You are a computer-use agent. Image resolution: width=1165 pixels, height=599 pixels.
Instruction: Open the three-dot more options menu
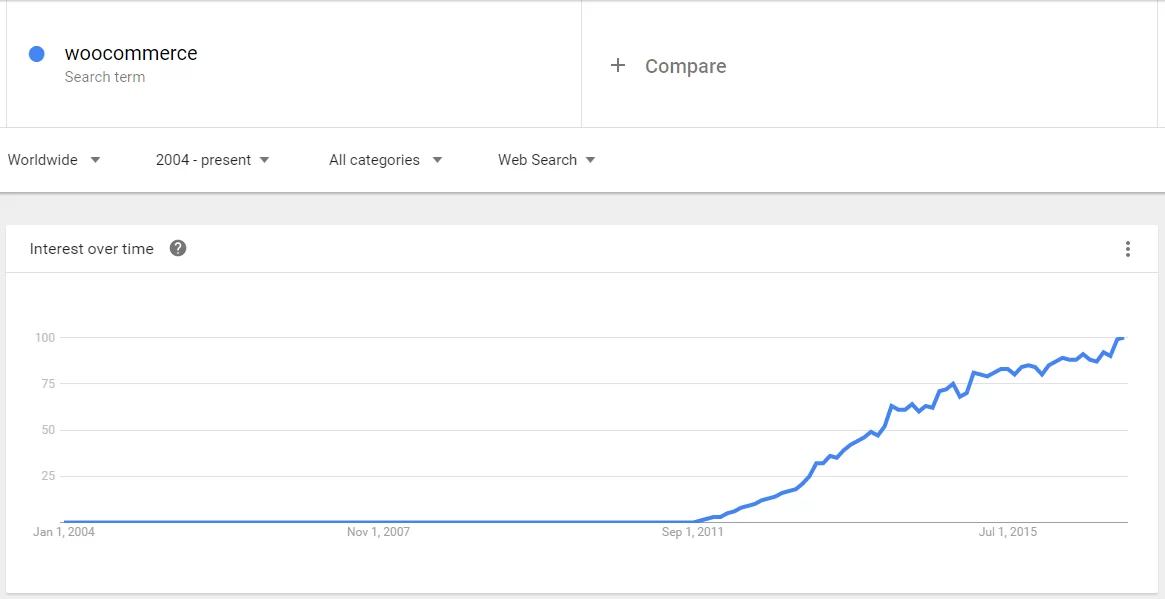click(1127, 249)
